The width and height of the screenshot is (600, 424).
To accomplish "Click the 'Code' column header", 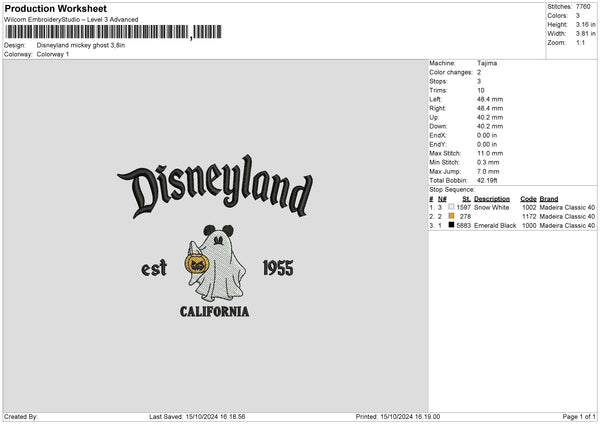I will click(528, 199).
